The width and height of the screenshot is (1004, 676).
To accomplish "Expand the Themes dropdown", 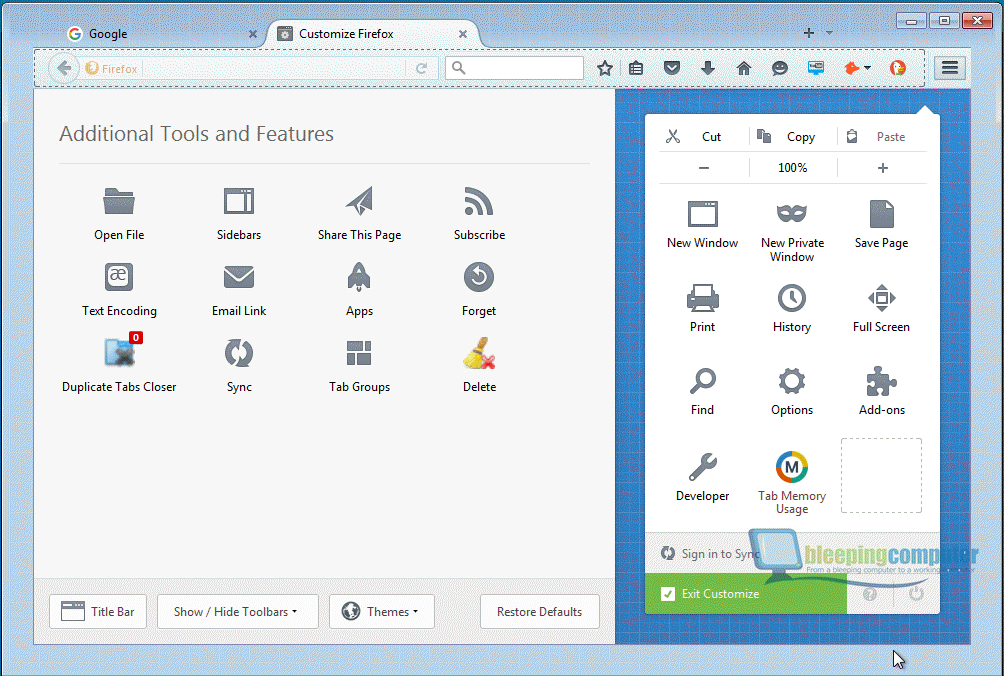I will [x=379, y=612].
